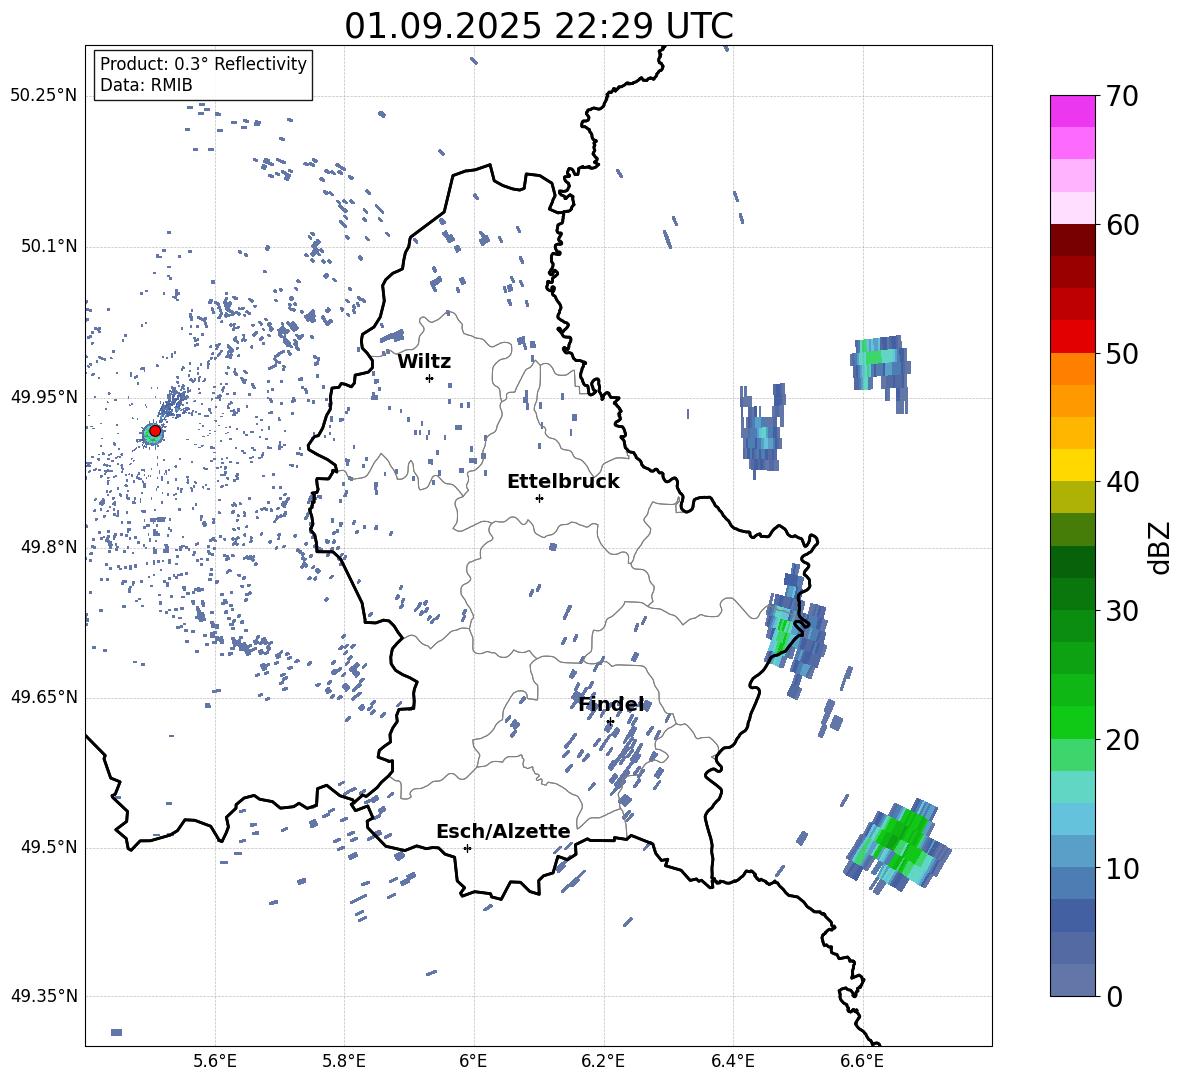Click the latitude label '49.95°N'
This screenshot has width=1184, height=1081.
pyautogui.click(x=44, y=397)
